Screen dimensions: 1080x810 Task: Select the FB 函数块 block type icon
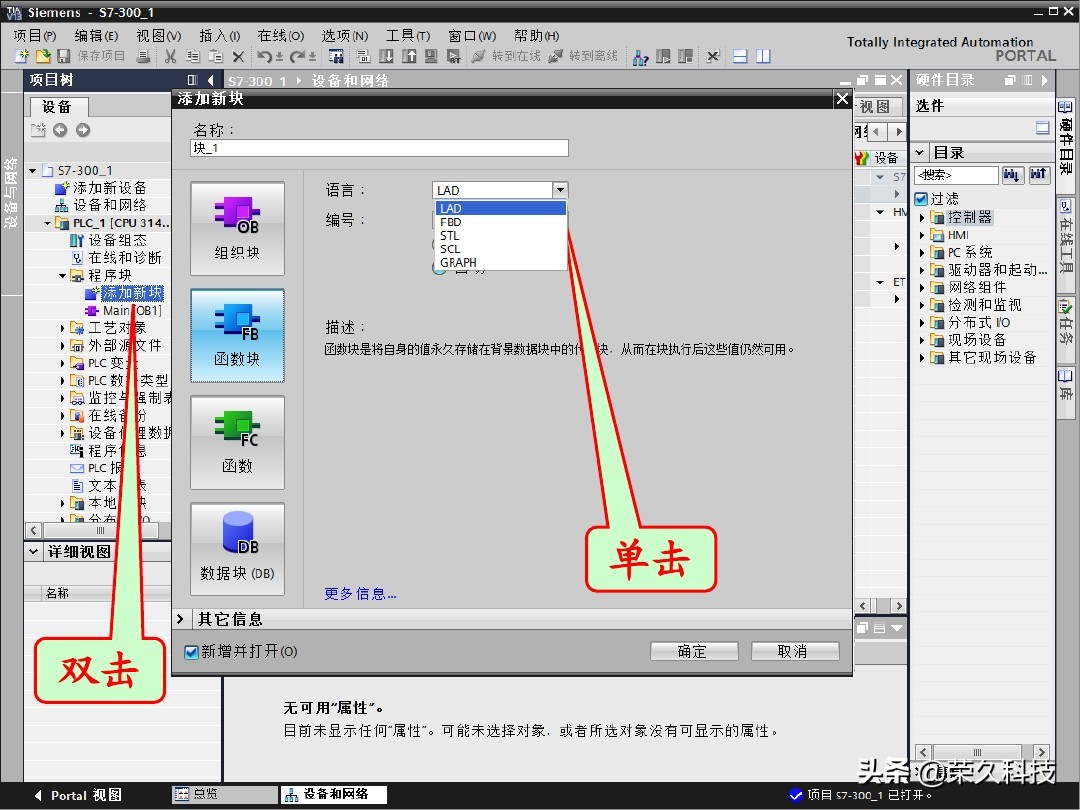tap(237, 336)
